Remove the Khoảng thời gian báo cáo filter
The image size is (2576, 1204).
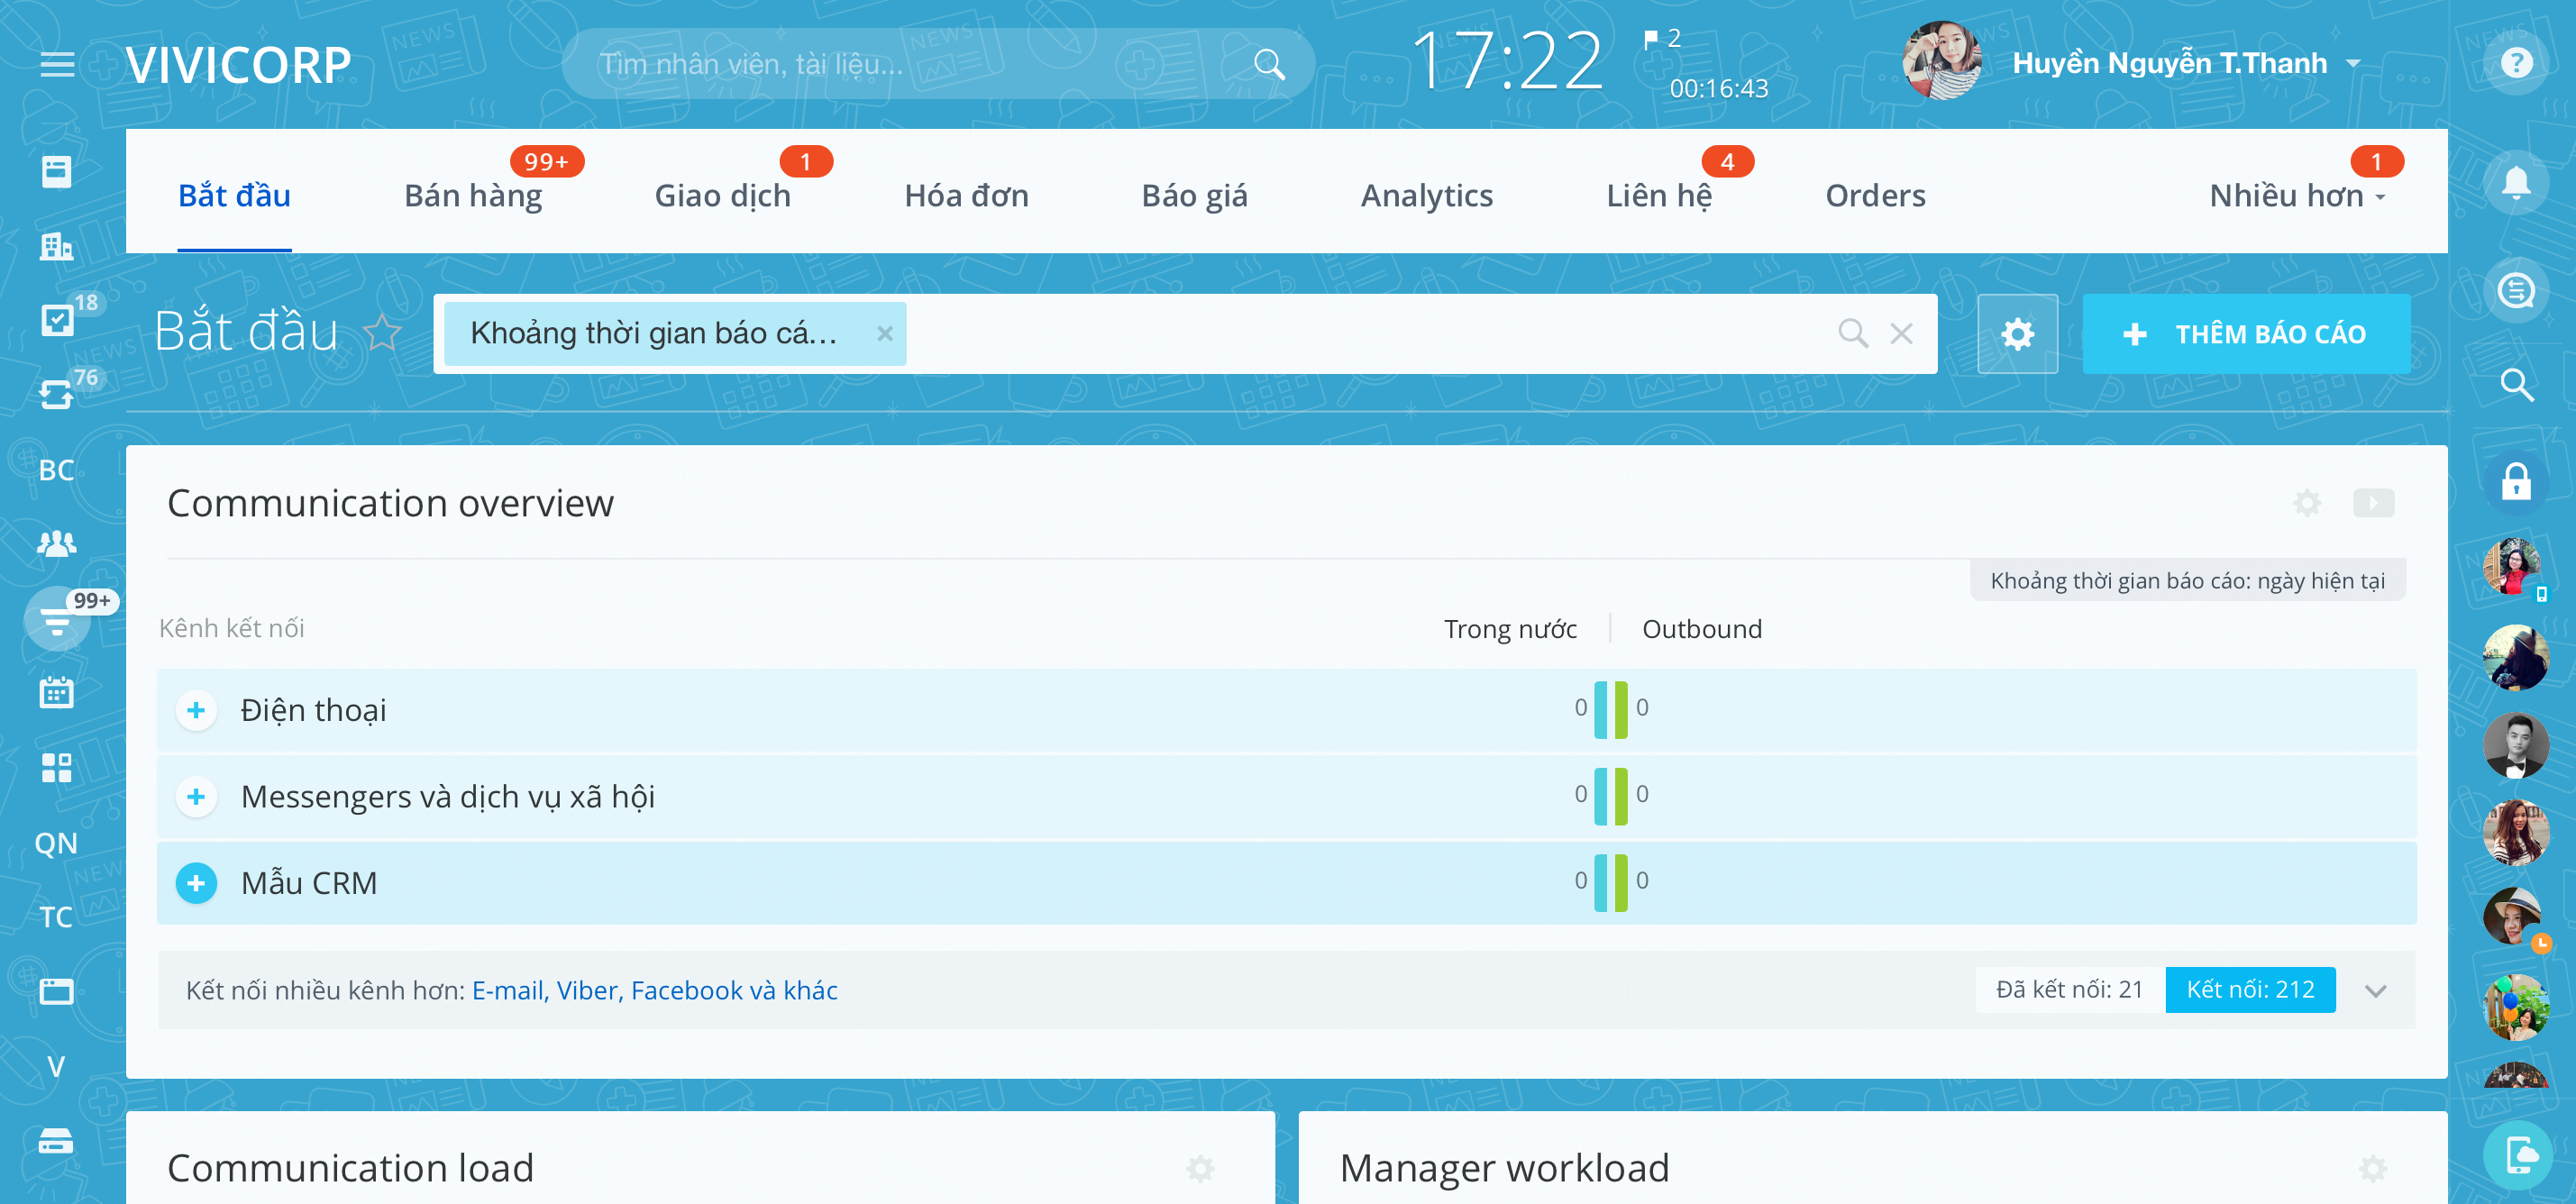pos(884,334)
